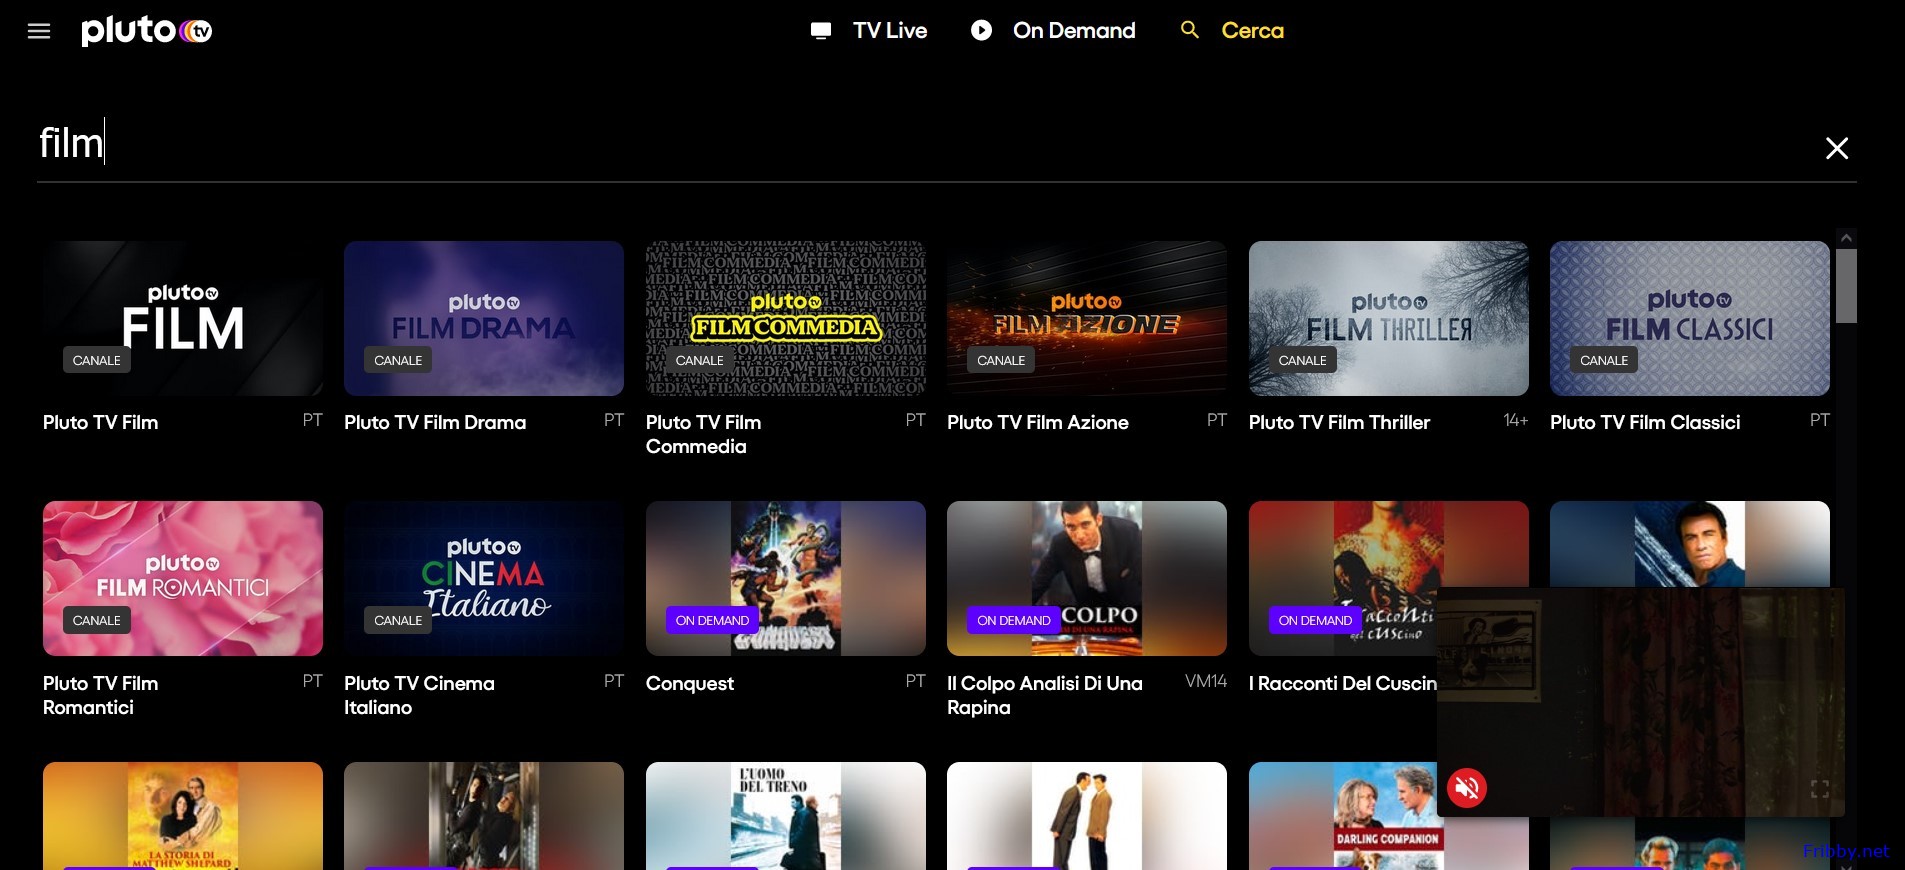Click Pluto TV Film Thriller title
Screen dimensions: 1905x870
point(1339,423)
